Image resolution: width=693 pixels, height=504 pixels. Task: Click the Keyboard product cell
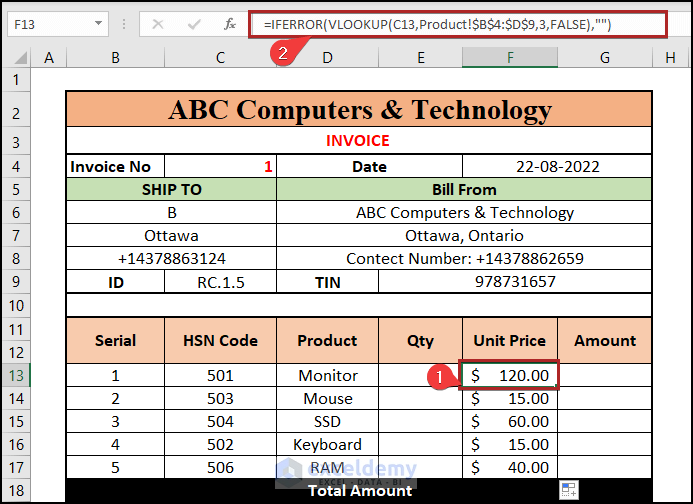pyautogui.click(x=327, y=444)
